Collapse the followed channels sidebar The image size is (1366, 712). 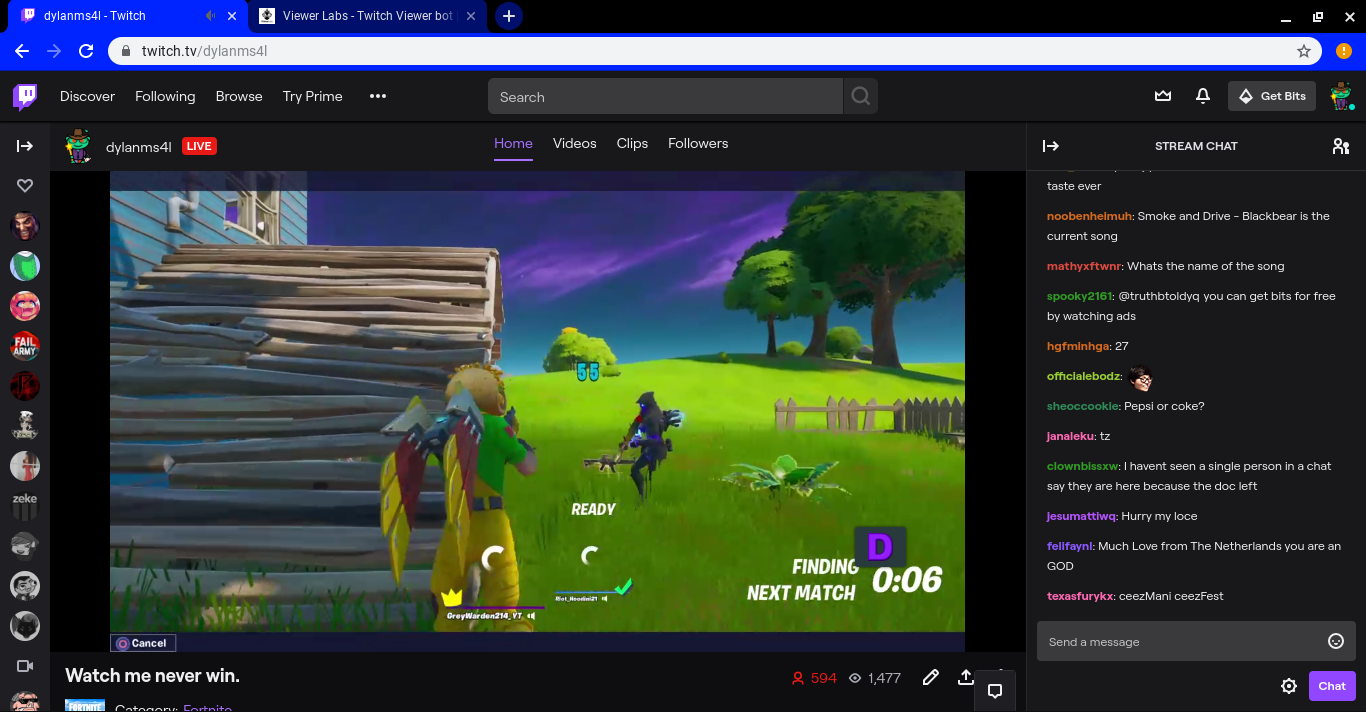tap(24, 146)
